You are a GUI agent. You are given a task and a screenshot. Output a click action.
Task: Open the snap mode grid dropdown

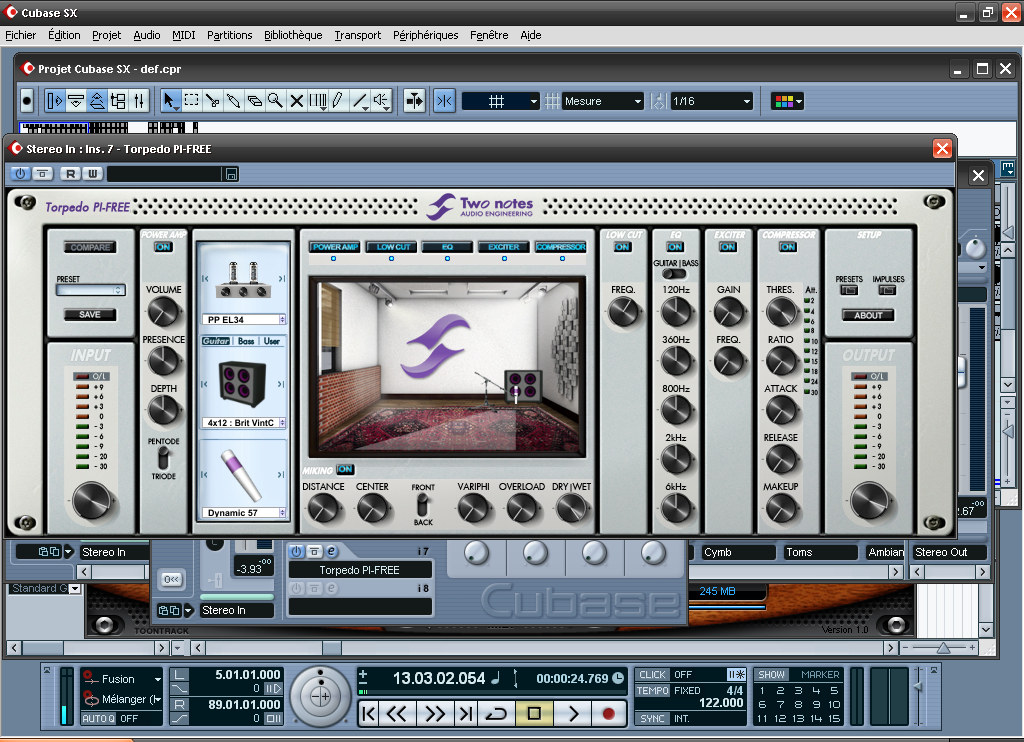501,101
